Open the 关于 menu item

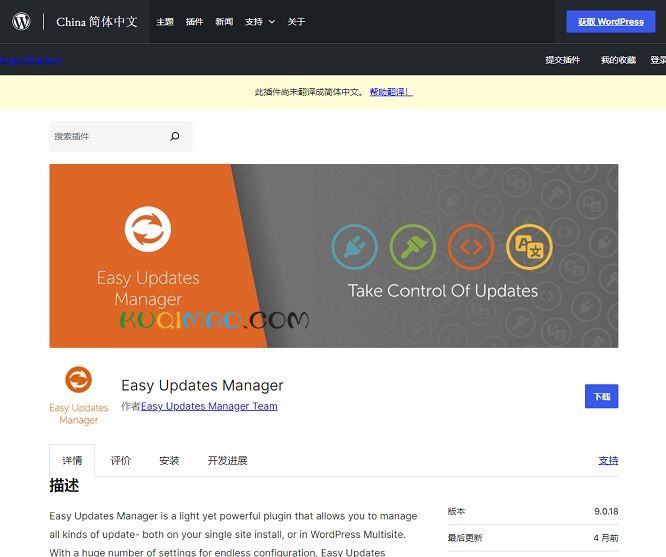click(296, 22)
